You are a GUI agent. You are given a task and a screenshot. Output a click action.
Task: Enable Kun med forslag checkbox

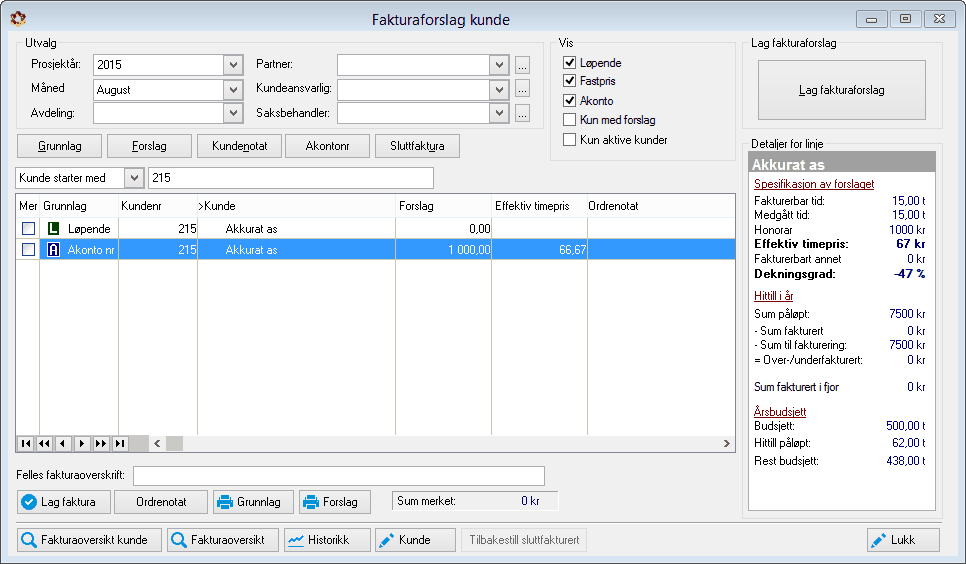click(x=569, y=120)
